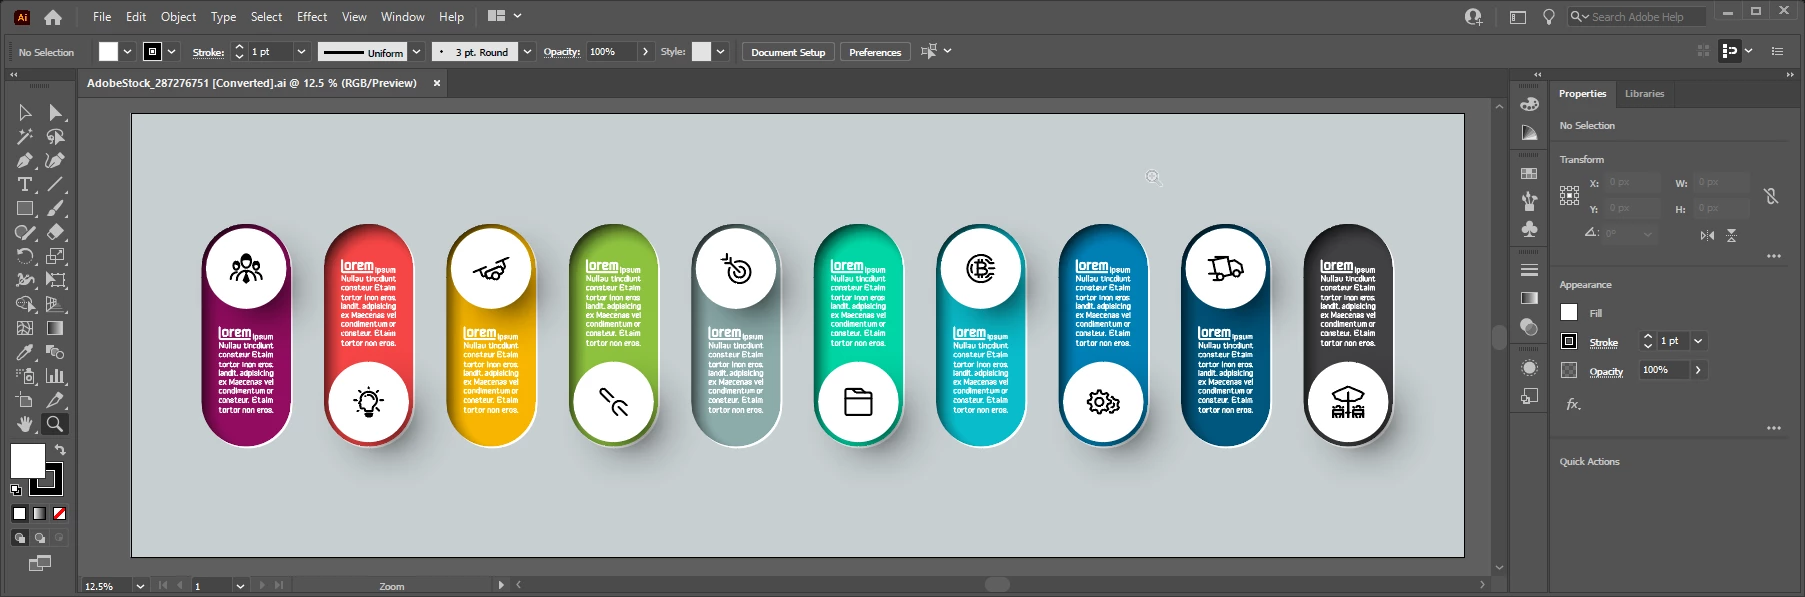
Task: Open the Window menu
Action: click(403, 17)
